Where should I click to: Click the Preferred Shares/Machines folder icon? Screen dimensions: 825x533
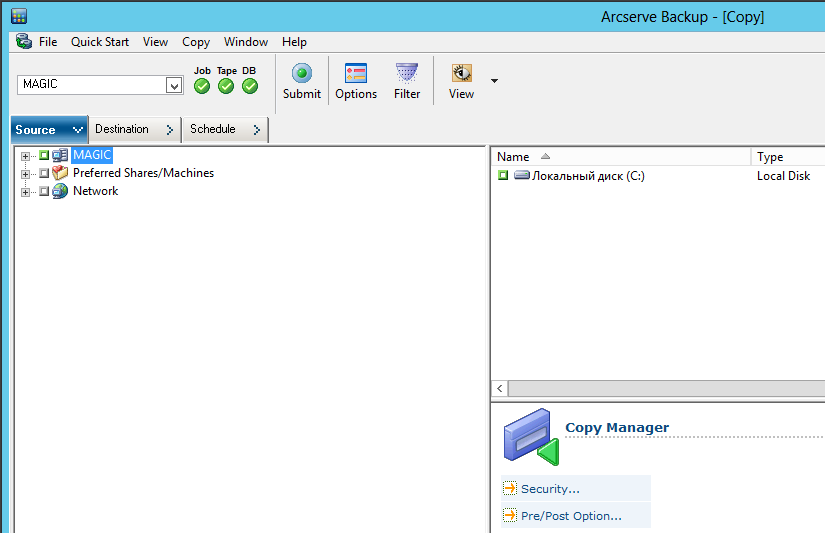coord(60,173)
